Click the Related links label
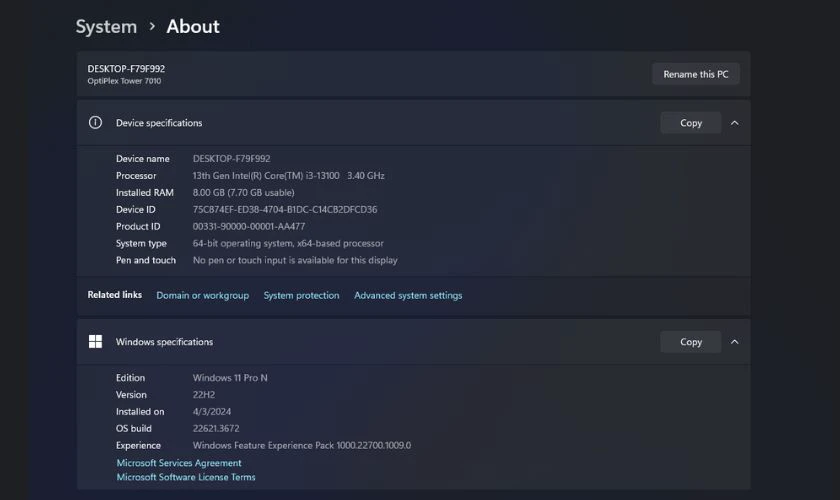The image size is (840, 500). (x=115, y=295)
